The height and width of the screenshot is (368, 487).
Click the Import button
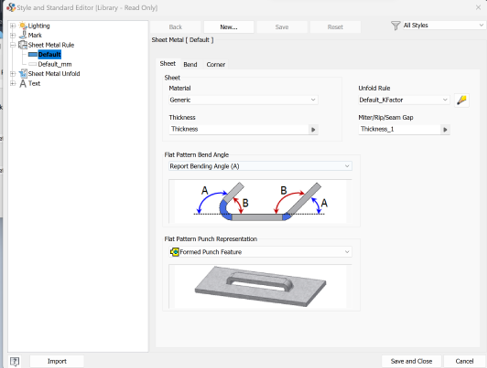tap(57, 361)
